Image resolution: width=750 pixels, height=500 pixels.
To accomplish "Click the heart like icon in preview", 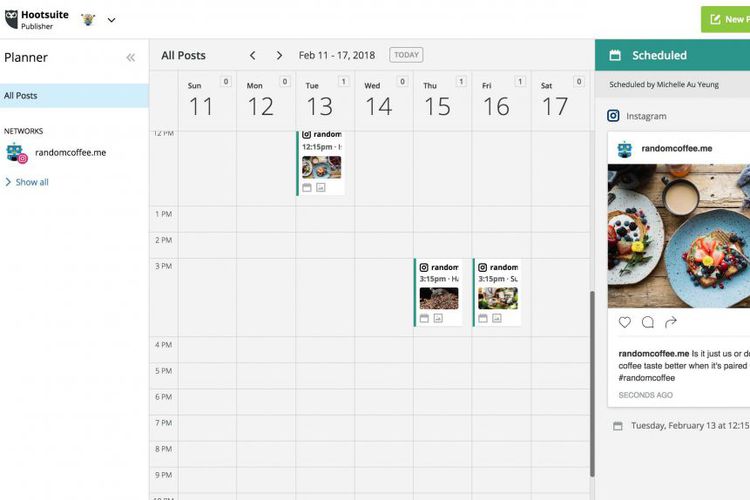I will point(625,322).
